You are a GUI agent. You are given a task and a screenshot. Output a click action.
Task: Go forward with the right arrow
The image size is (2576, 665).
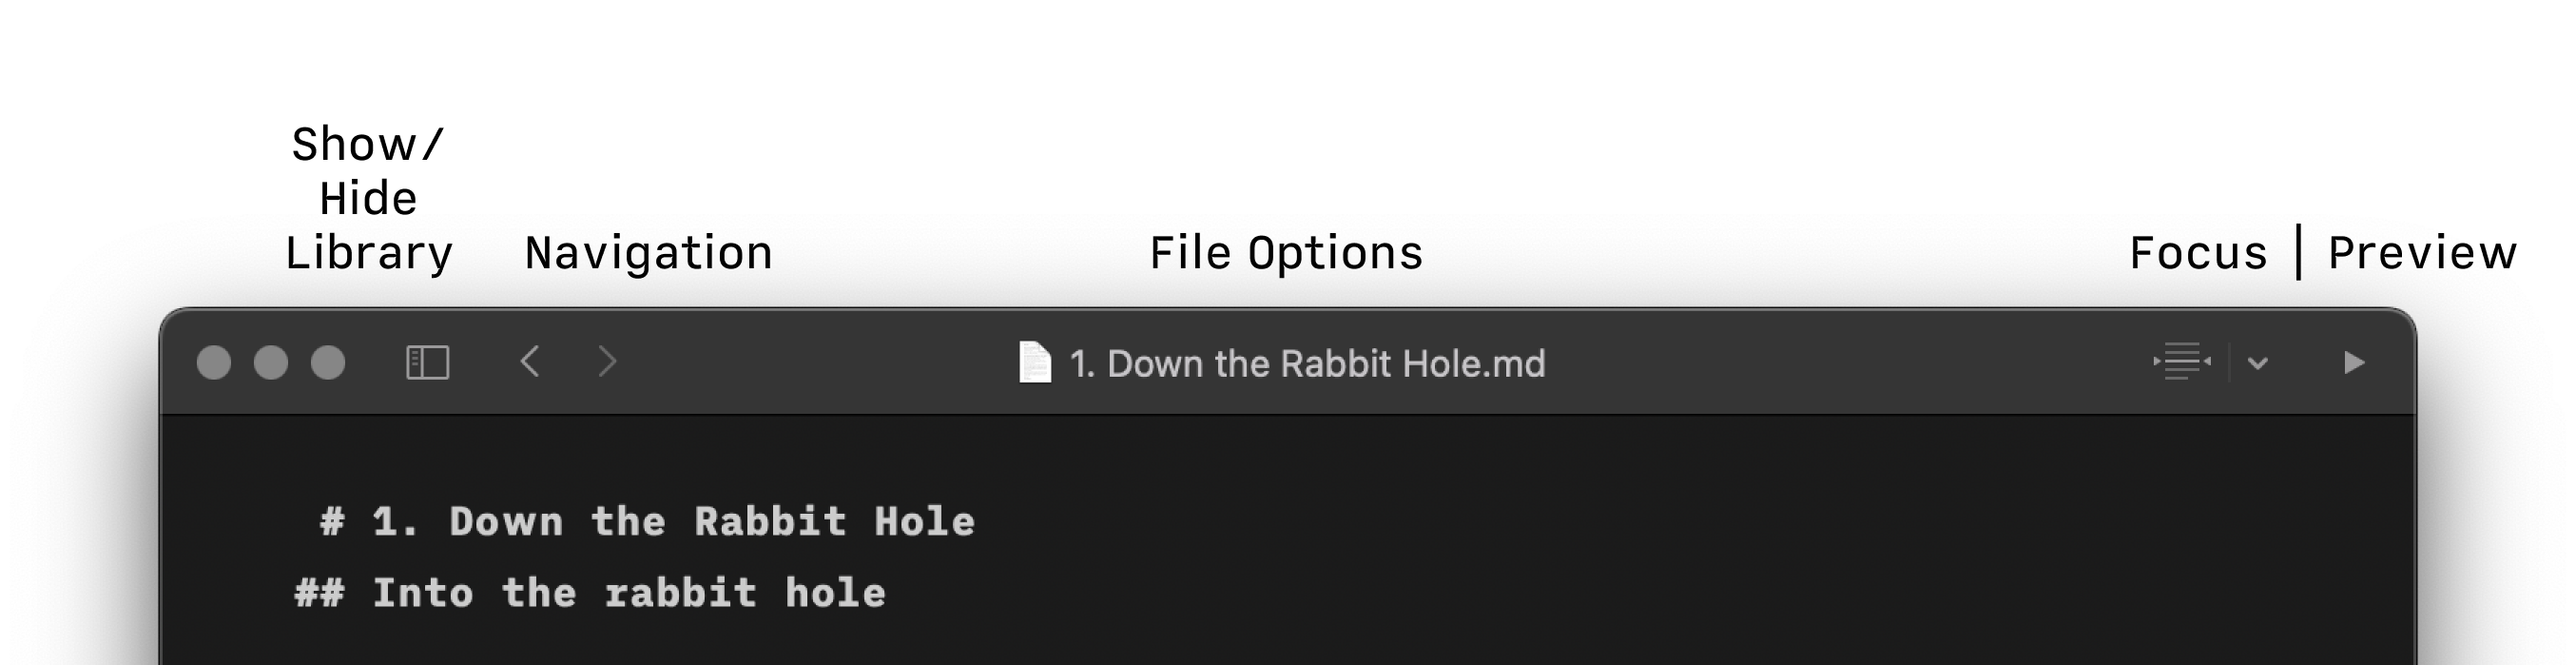(607, 361)
